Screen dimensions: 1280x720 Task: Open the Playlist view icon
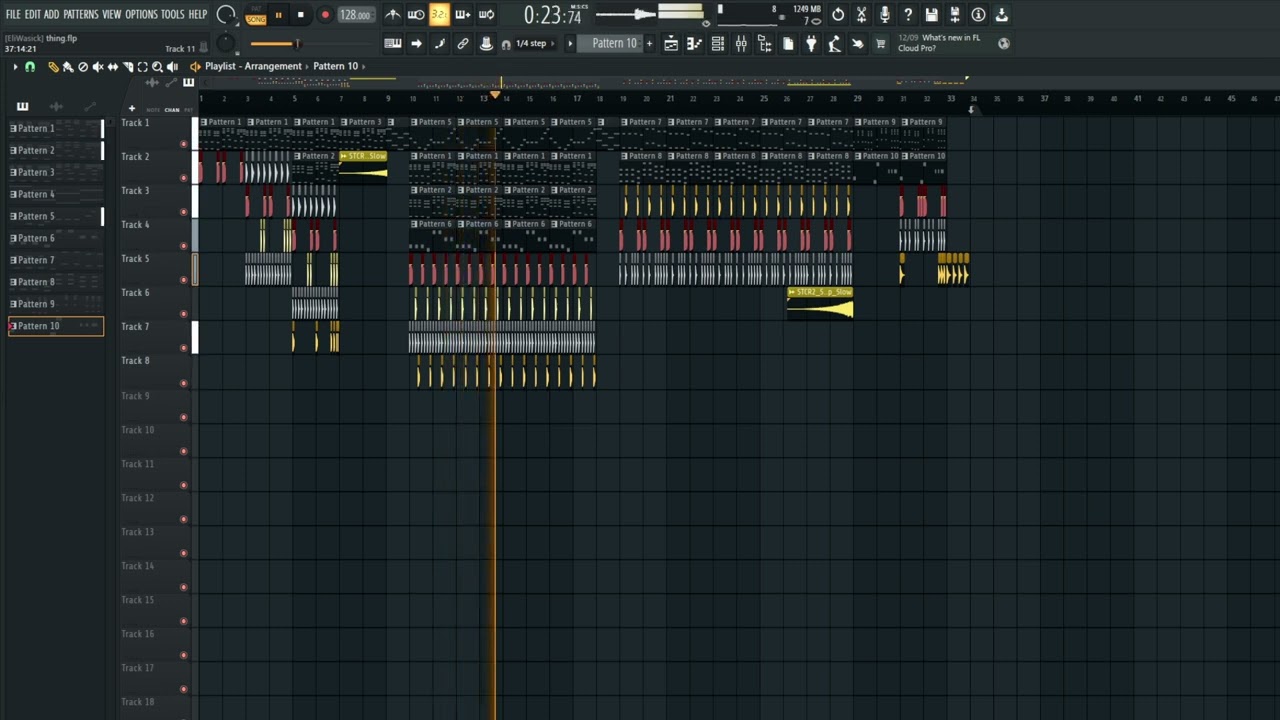click(671, 44)
